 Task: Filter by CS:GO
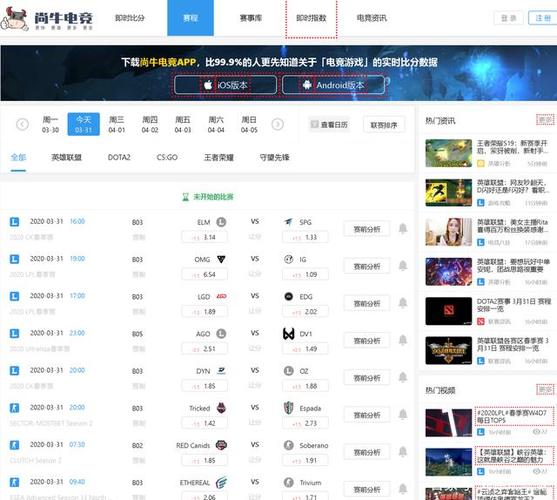(x=167, y=157)
